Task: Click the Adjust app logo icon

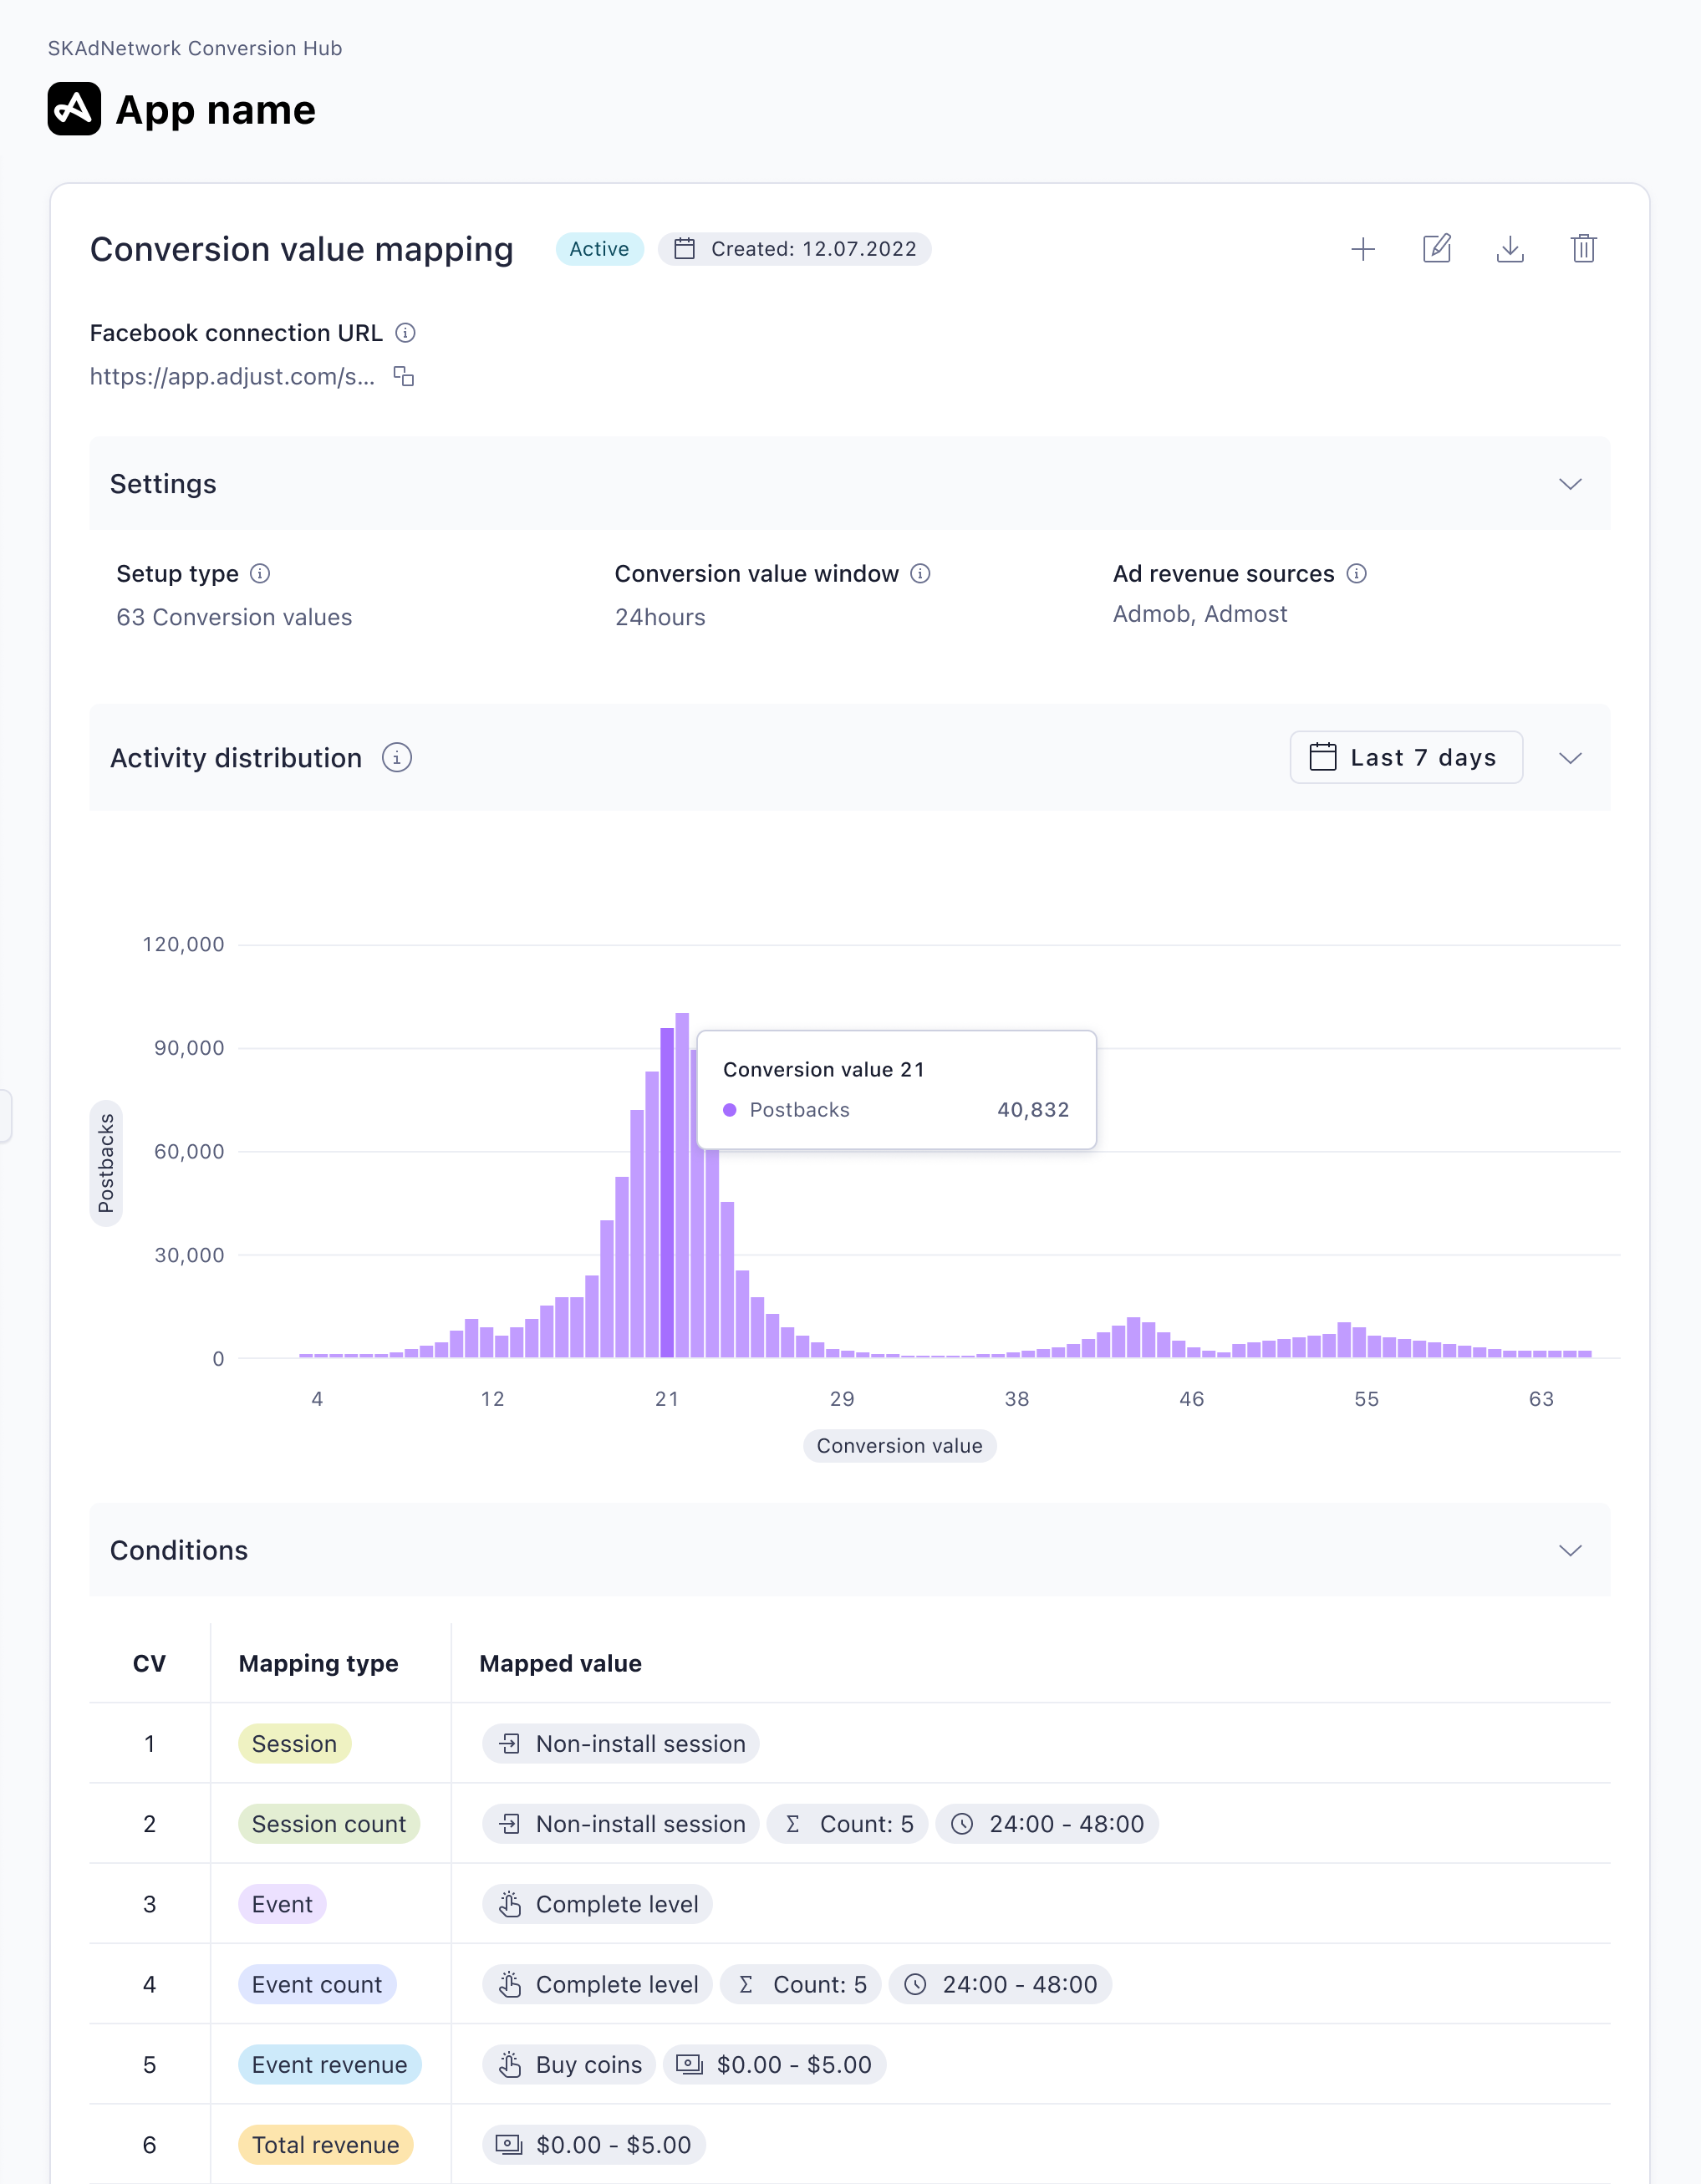Action: [74, 109]
